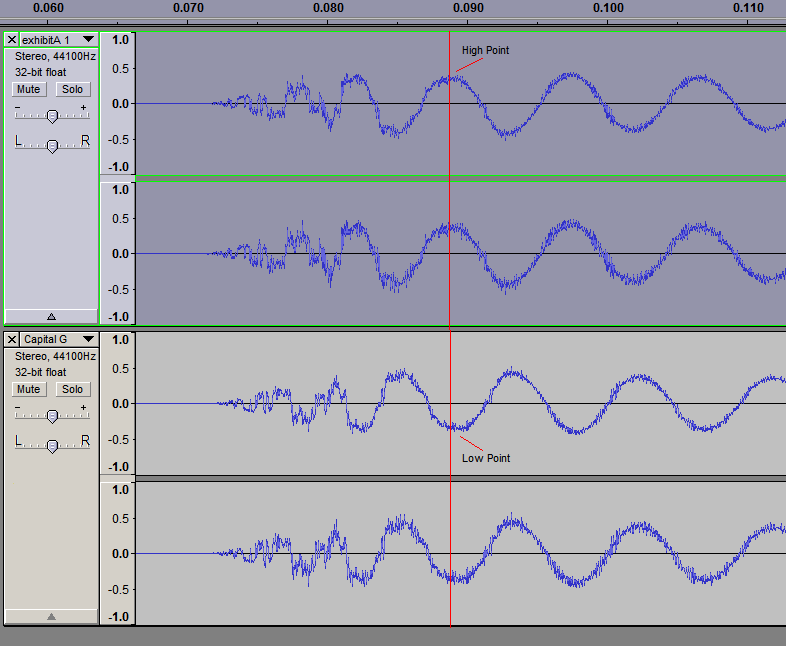Collapse the exhibitA 1 track with bottom triangle

click(51, 316)
